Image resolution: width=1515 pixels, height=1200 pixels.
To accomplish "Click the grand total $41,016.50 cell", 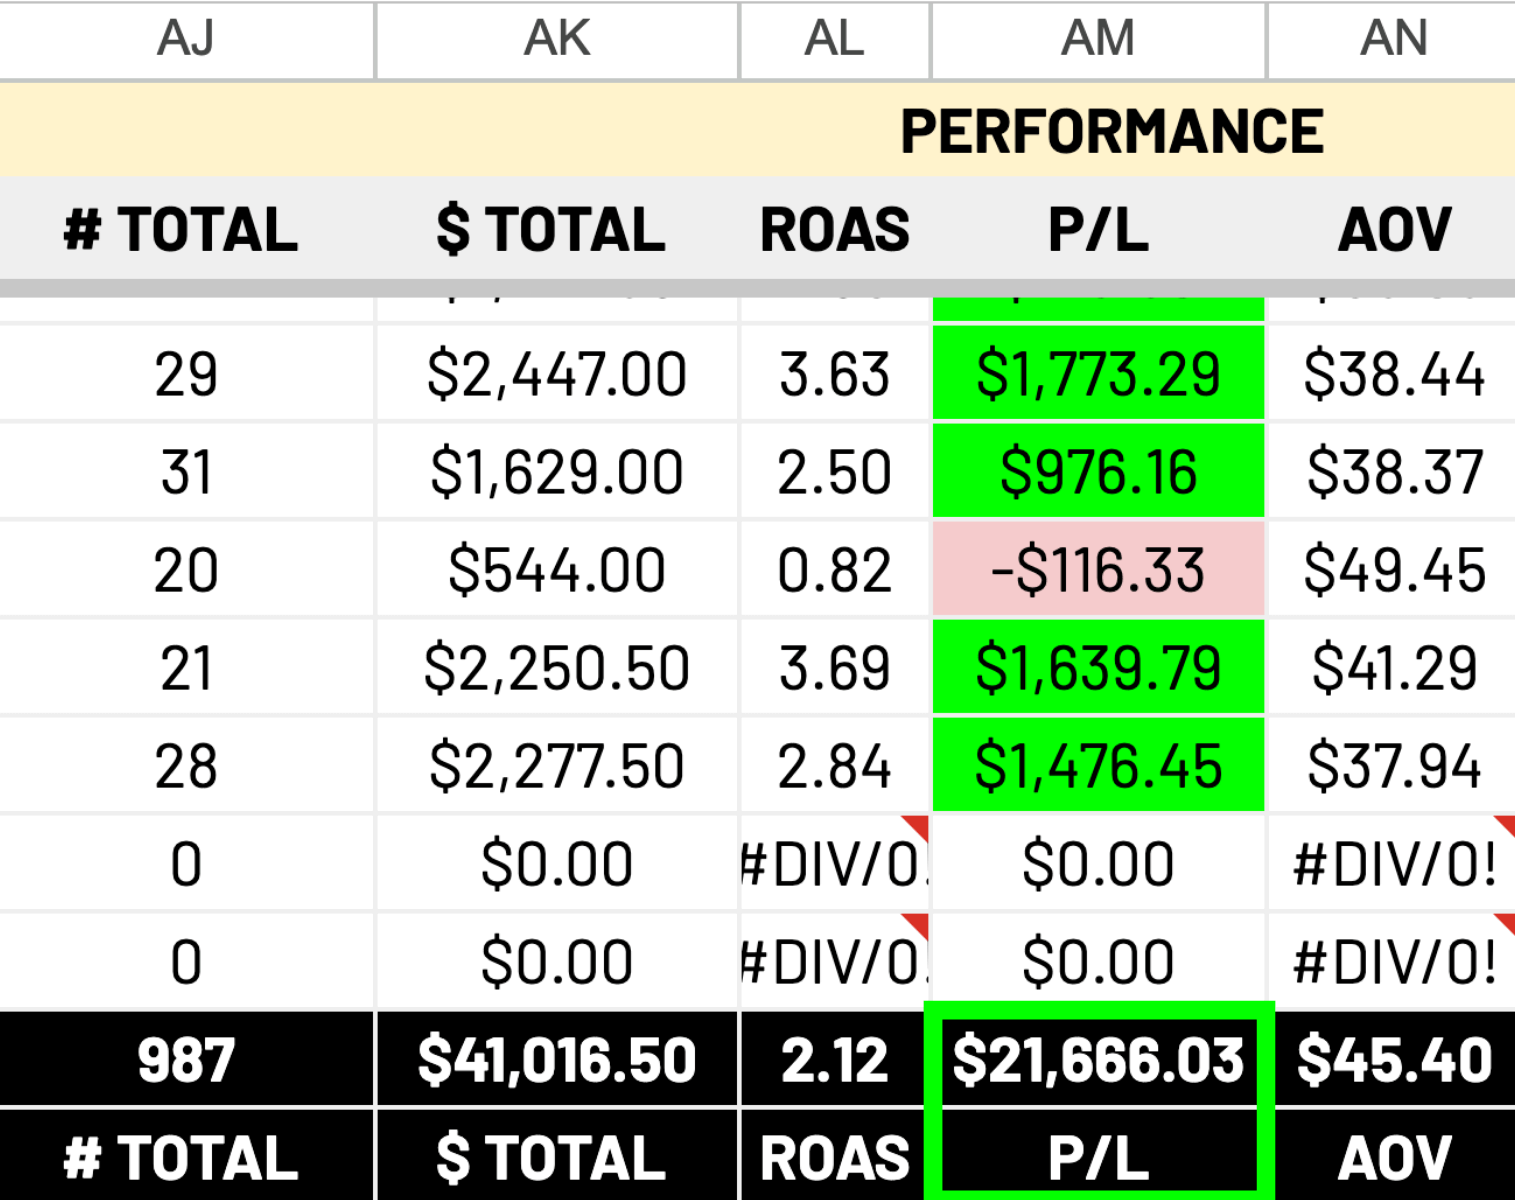I will point(556,1060).
